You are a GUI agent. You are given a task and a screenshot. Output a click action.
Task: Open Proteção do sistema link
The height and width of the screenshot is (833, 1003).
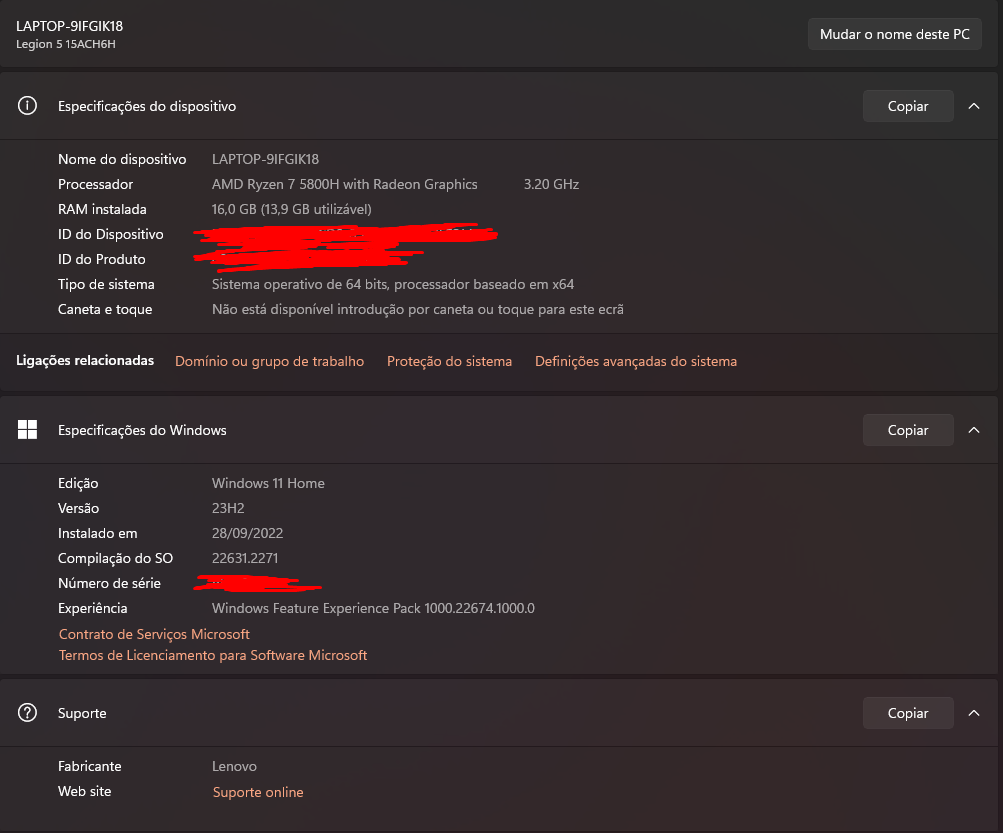pyautogui.click(x=449, y=361)
